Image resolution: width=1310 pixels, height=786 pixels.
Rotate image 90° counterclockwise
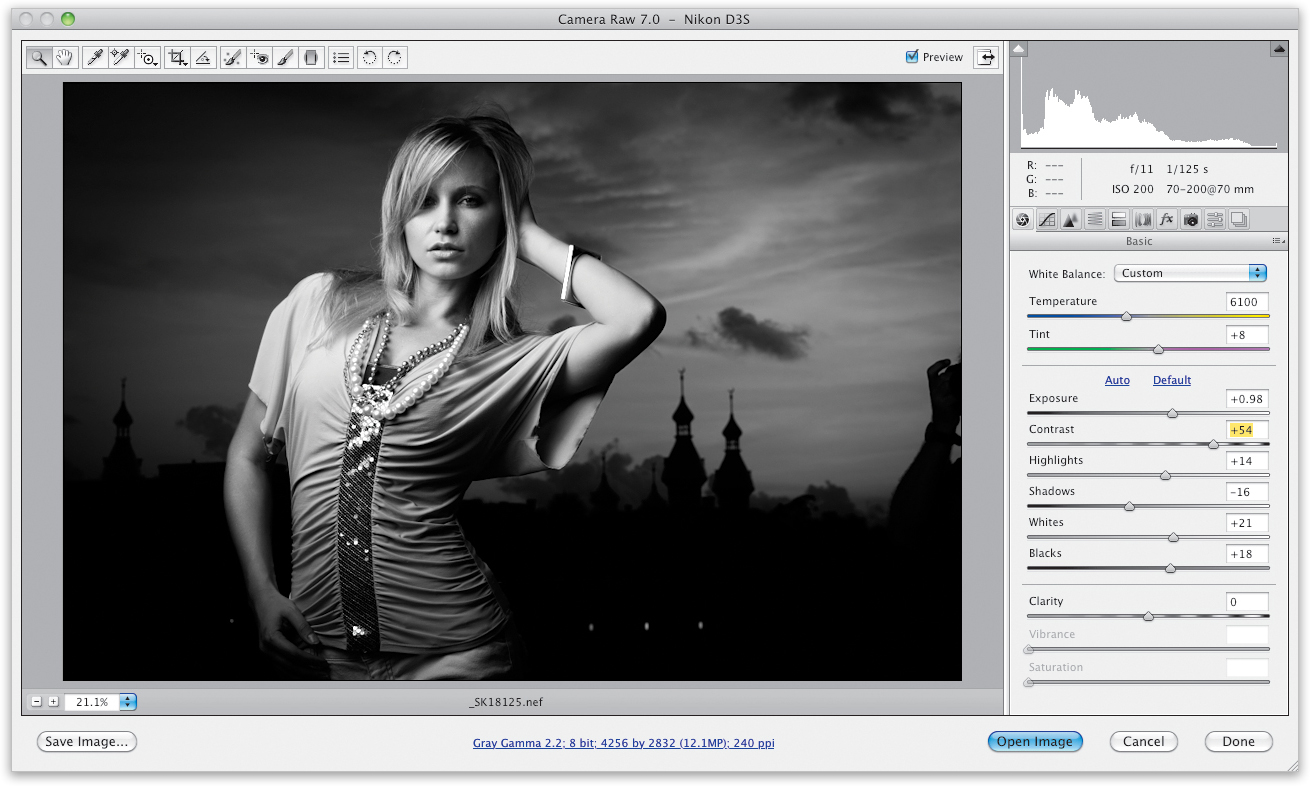[x=370, y=58]
